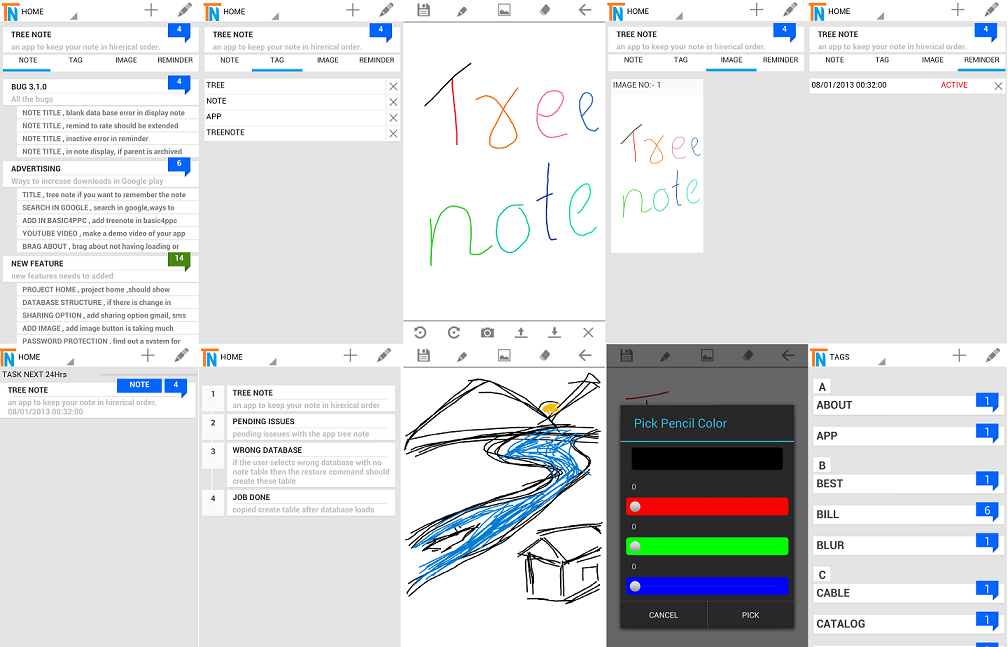Open the image icon above Tree note drawing
This screenshot has width=1008, height=647.
(504, 10)
